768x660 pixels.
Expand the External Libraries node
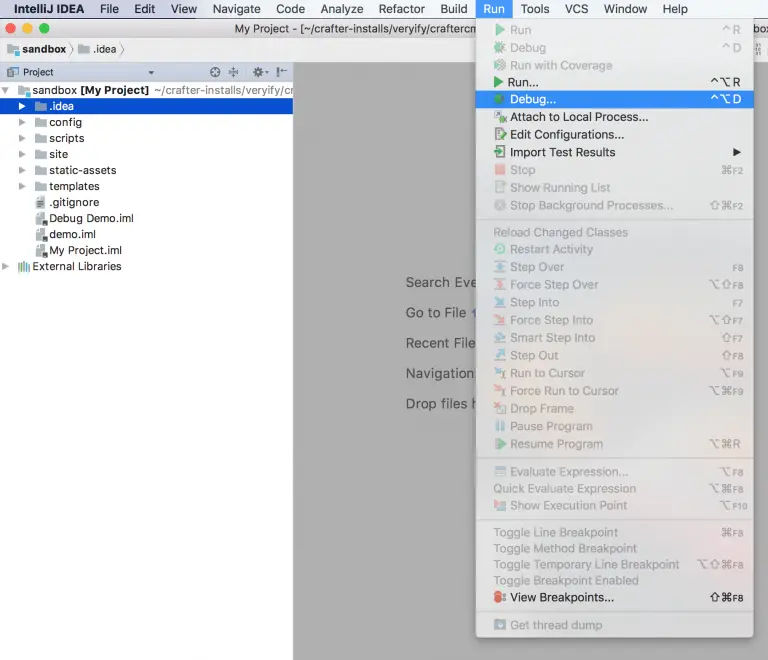coord(7,267)
